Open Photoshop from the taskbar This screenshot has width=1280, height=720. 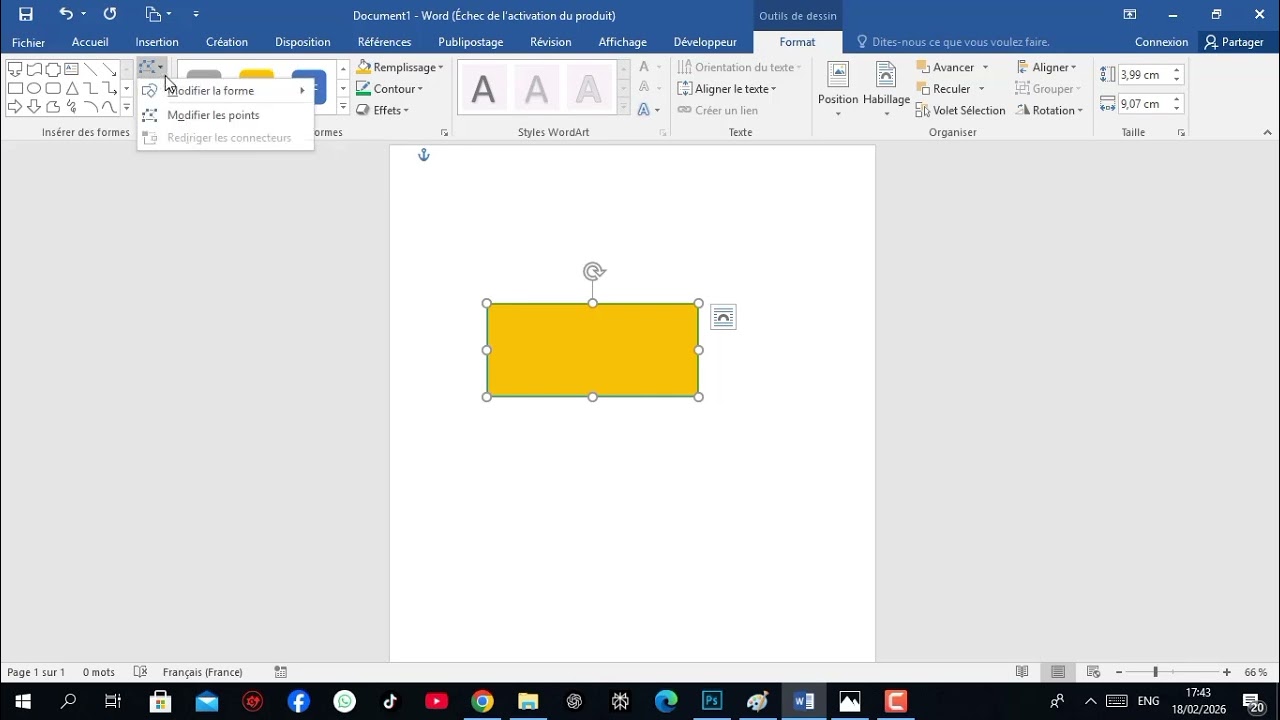tap(712, 701)
